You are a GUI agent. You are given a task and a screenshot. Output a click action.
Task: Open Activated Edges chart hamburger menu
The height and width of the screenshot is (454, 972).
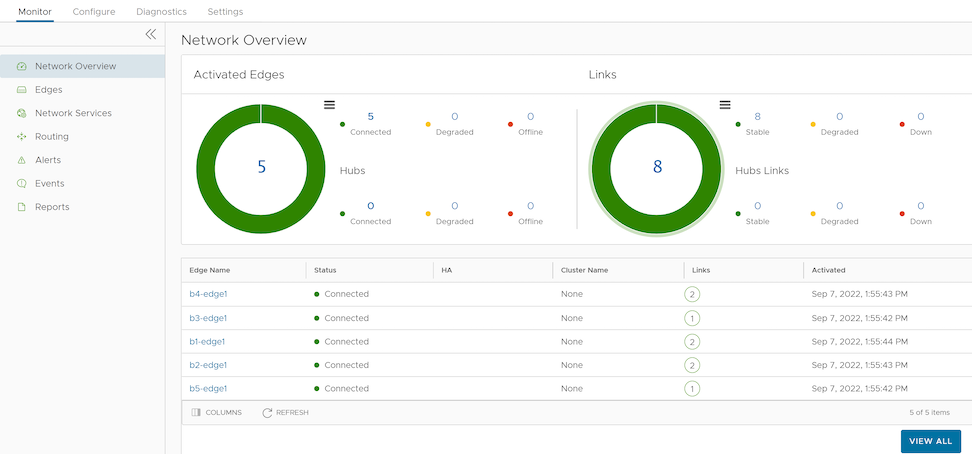point(329,105)
